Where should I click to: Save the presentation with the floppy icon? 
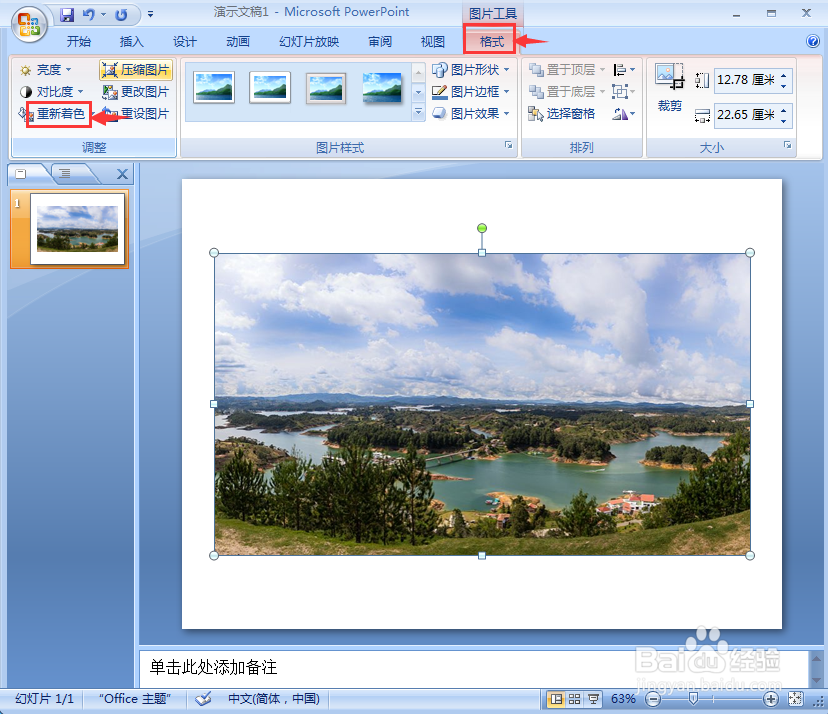click(x=67, y=14)
